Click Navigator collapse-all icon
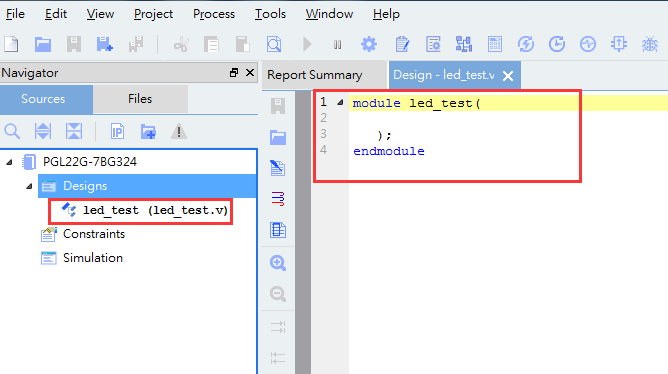 (74, 131)
